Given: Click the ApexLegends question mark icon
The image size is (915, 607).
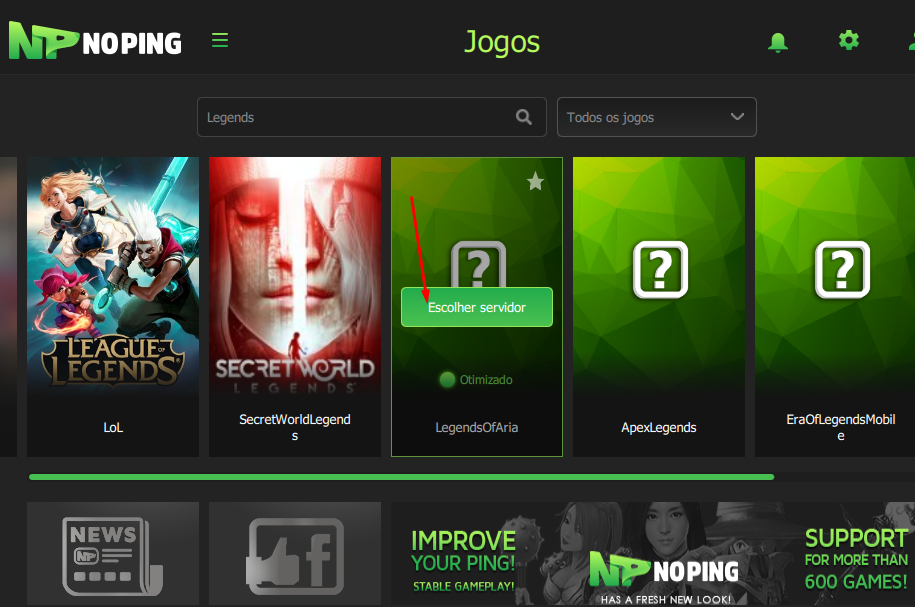Looking at the screenshot, I should point(660,270).
